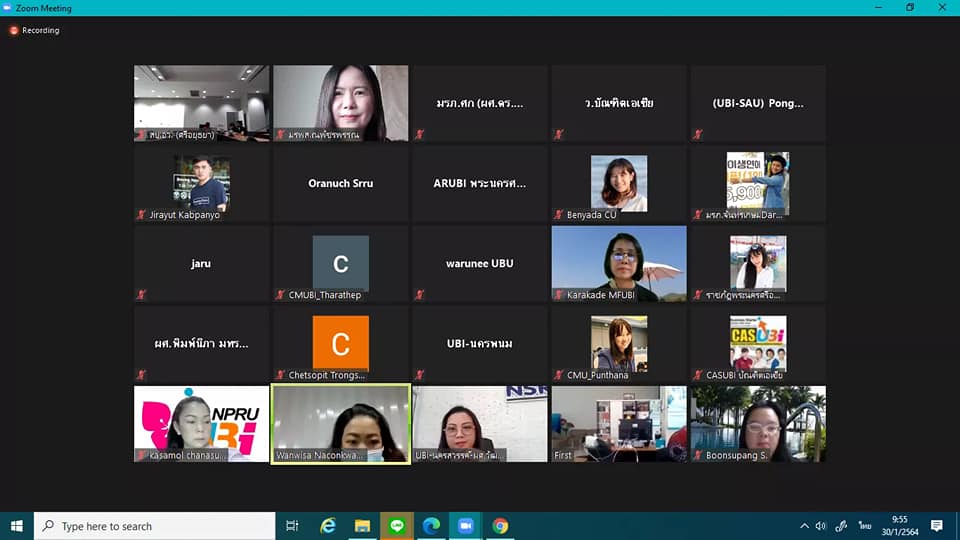Viewport: 960px width, 540px height.
Task: Click the speaker volume icon in the tray
Action: [x=821, y=526]
